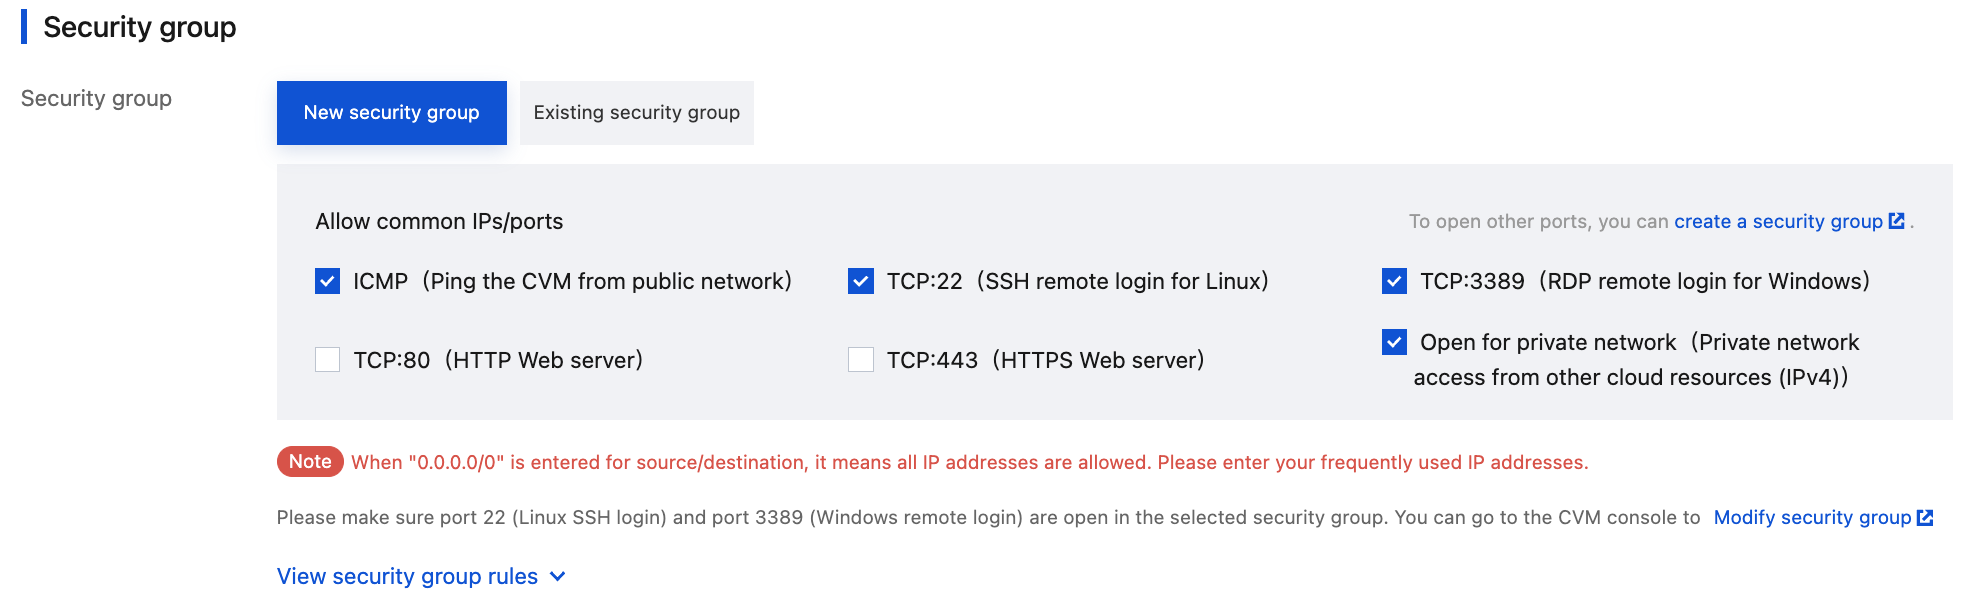Uncheck the ICMP ping checkbox
The height and width of the screenshot is (598, 1984).
[x=327, y=281]
